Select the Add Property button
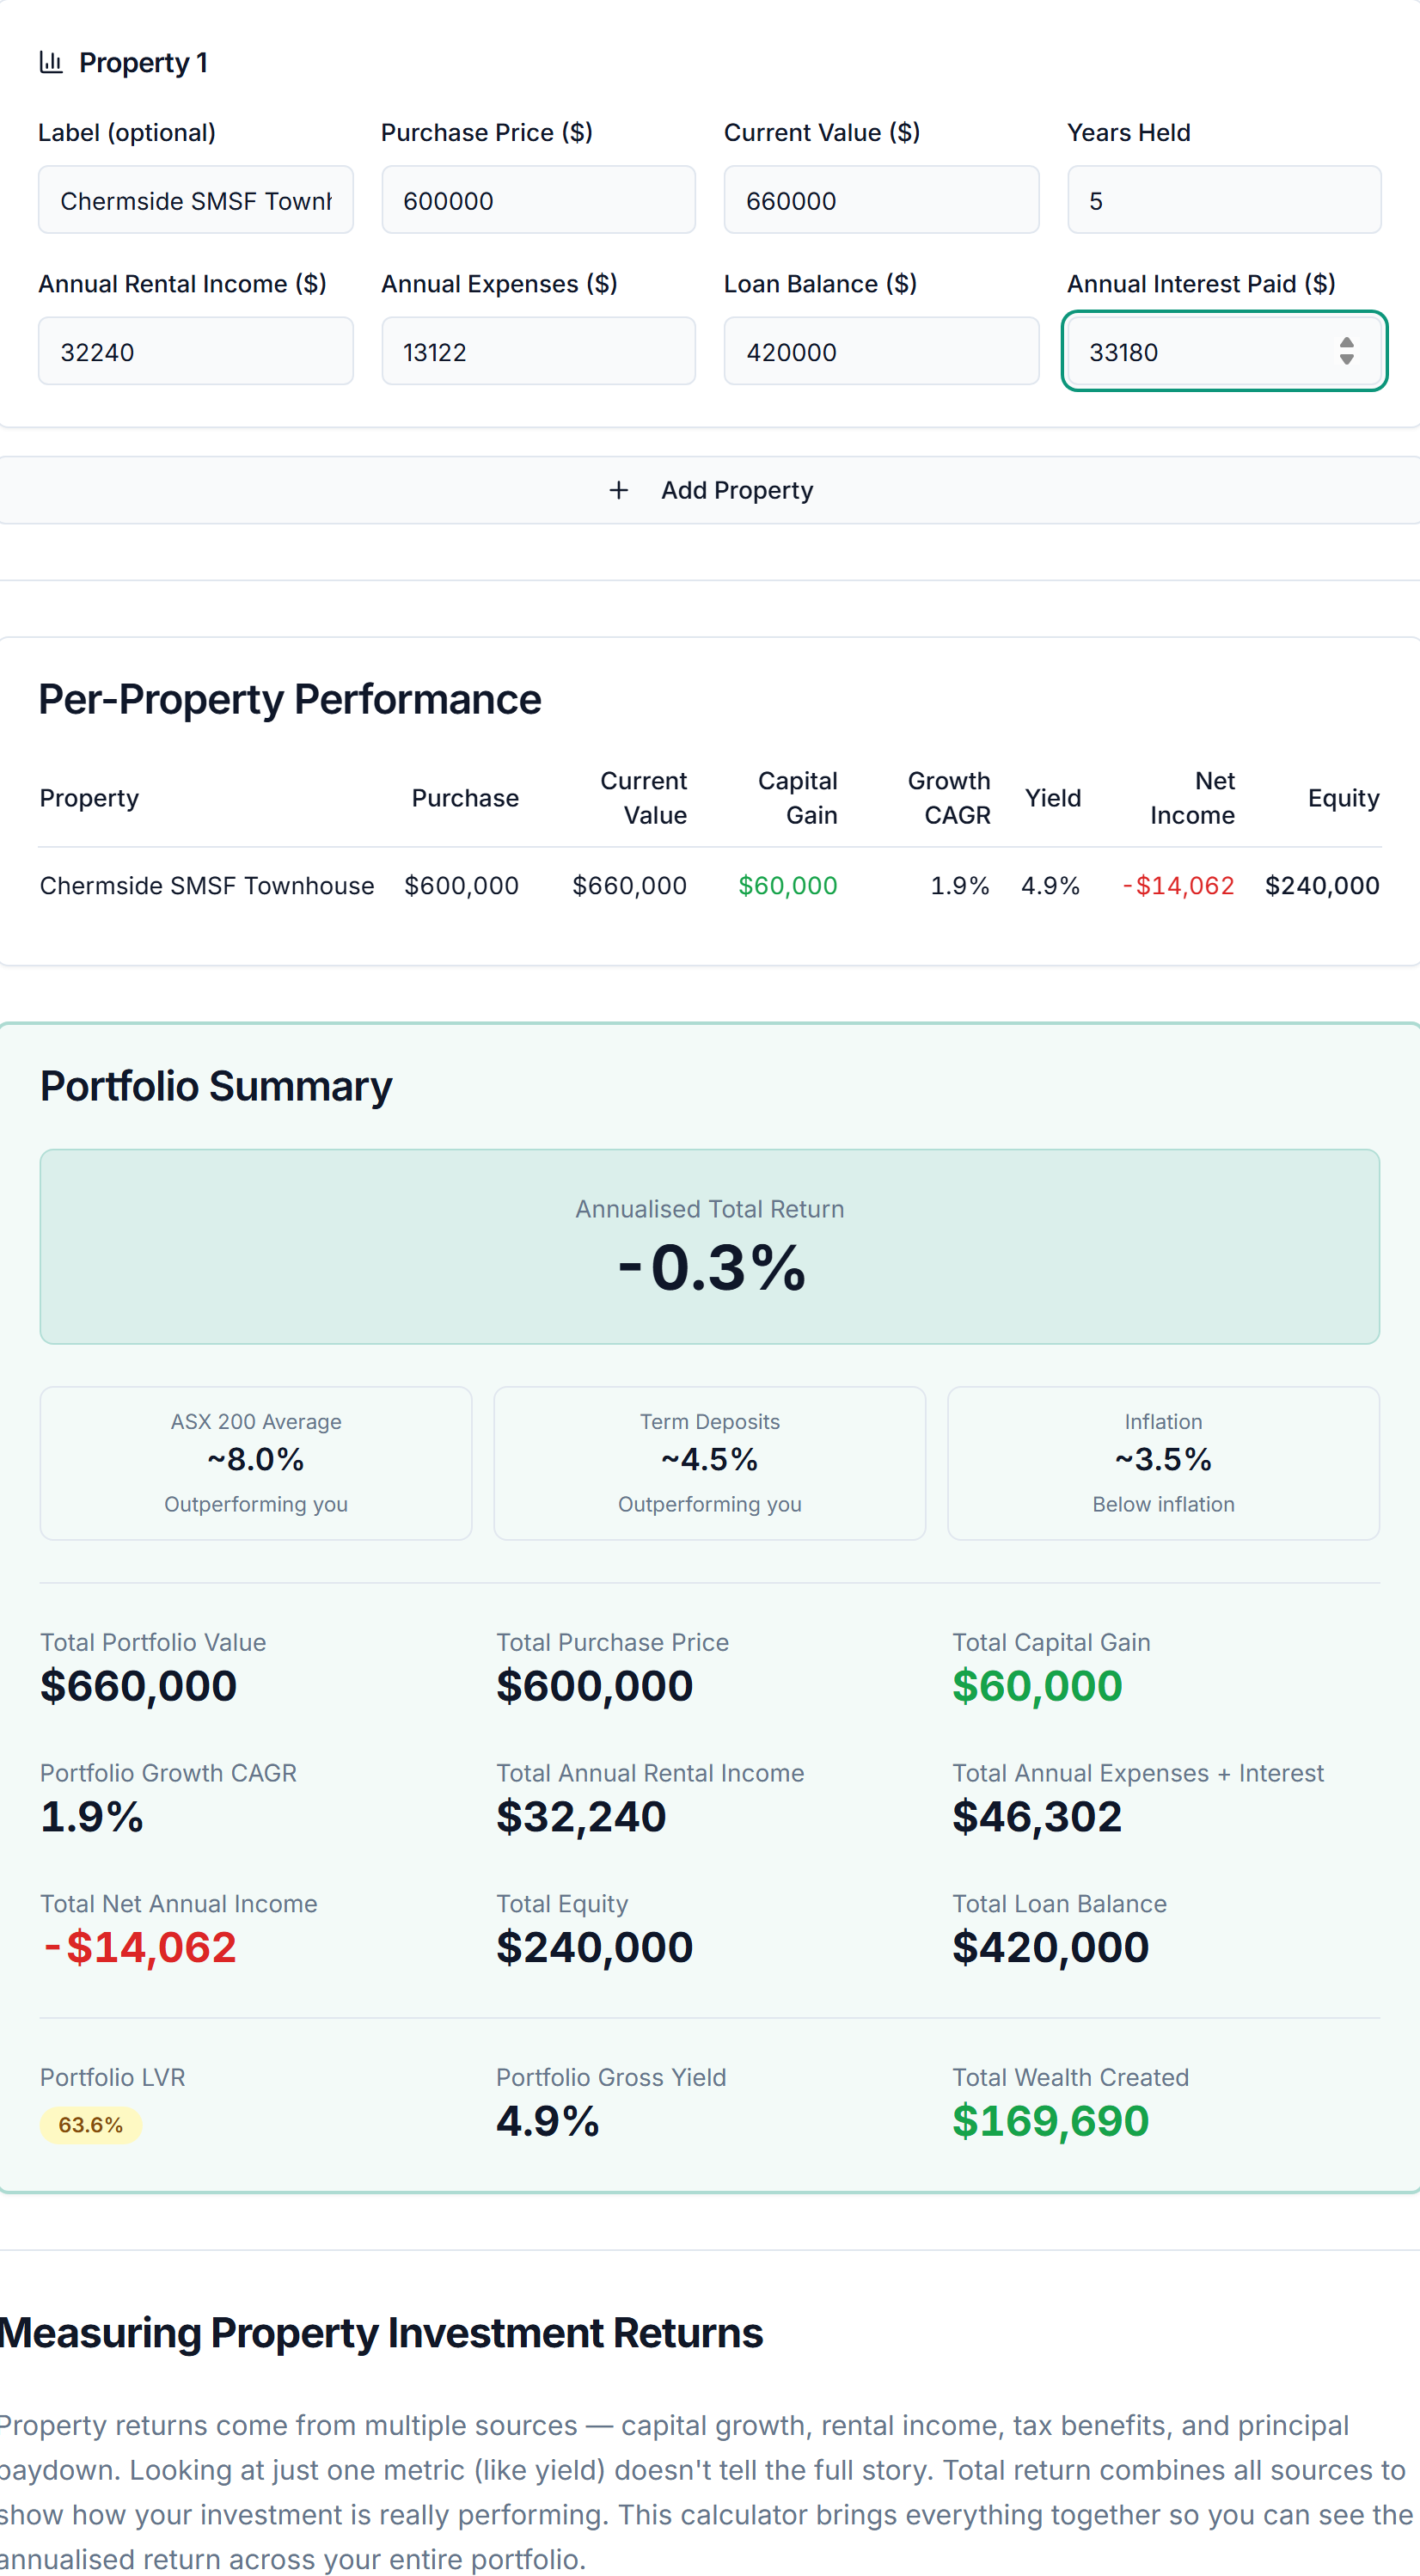 (x=710, y=490)
